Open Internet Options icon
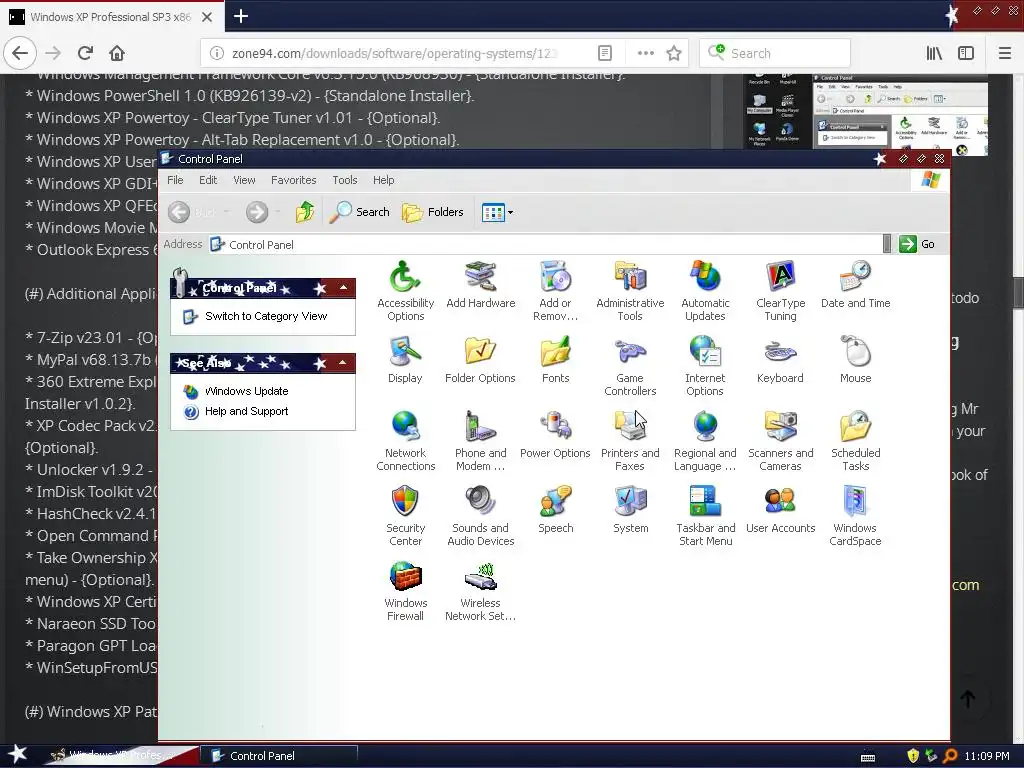Image resolution: width=1024 pixels, height=768 pixels. [x=705, y=366]
